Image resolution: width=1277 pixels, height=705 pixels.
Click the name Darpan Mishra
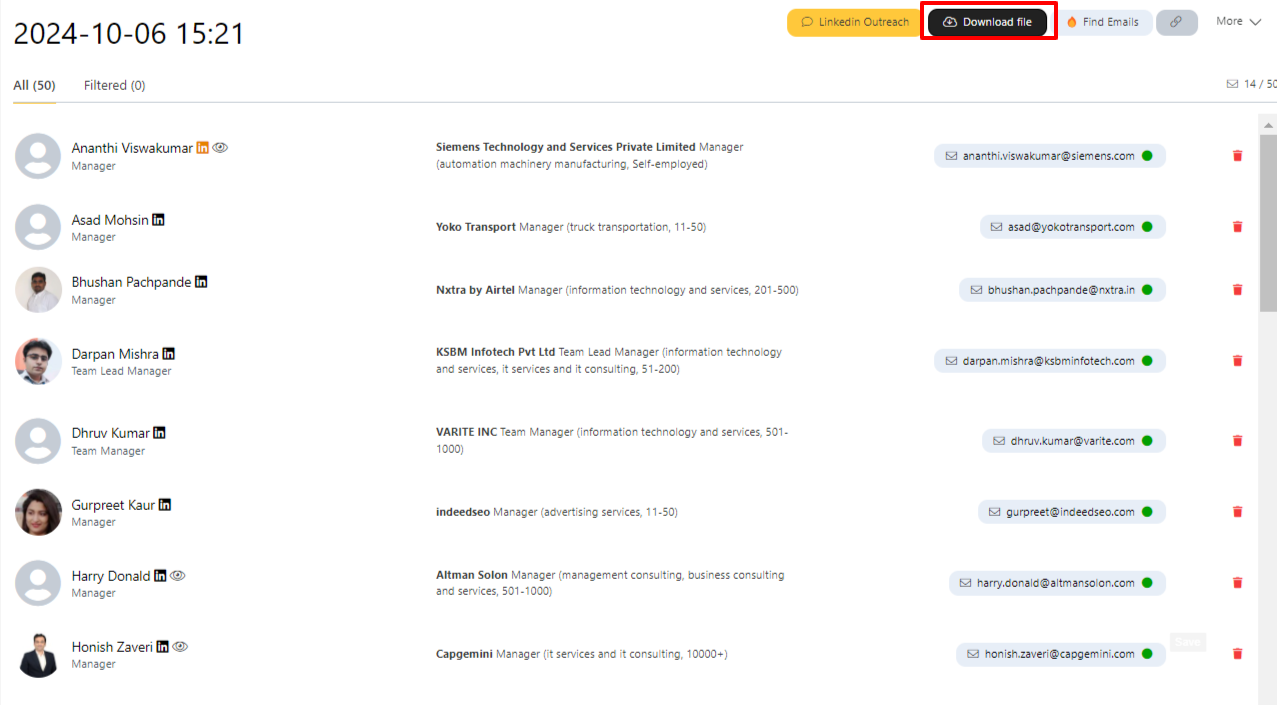(x=115, y=354)
